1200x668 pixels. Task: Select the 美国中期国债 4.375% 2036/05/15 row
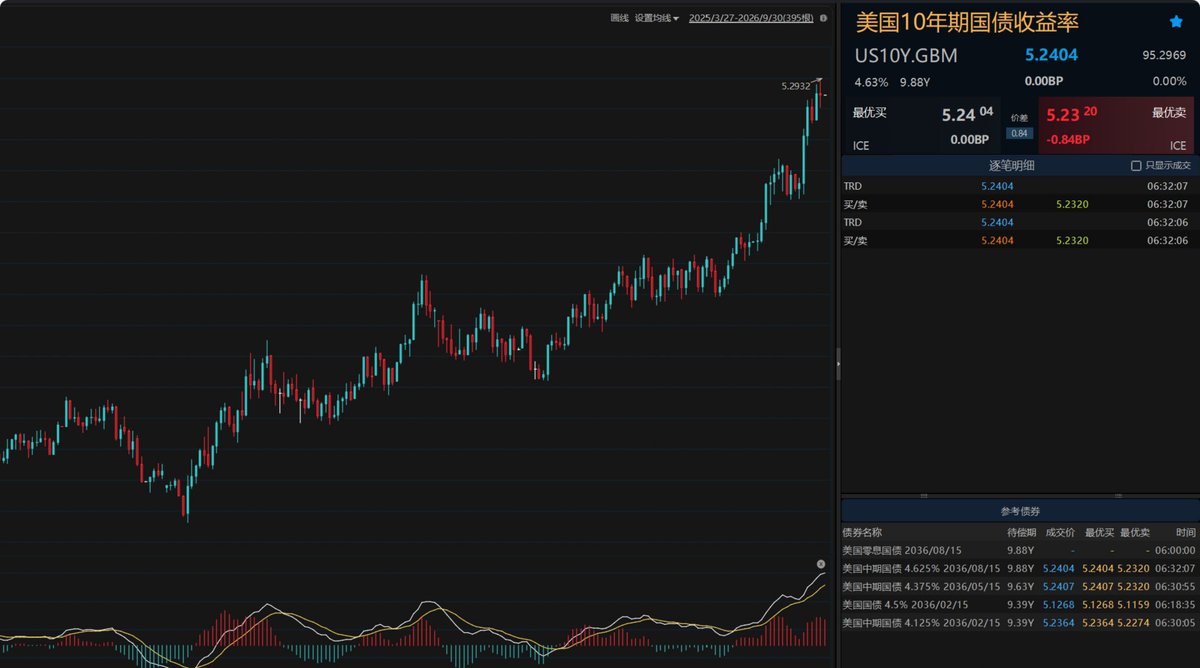(1020, 586)
